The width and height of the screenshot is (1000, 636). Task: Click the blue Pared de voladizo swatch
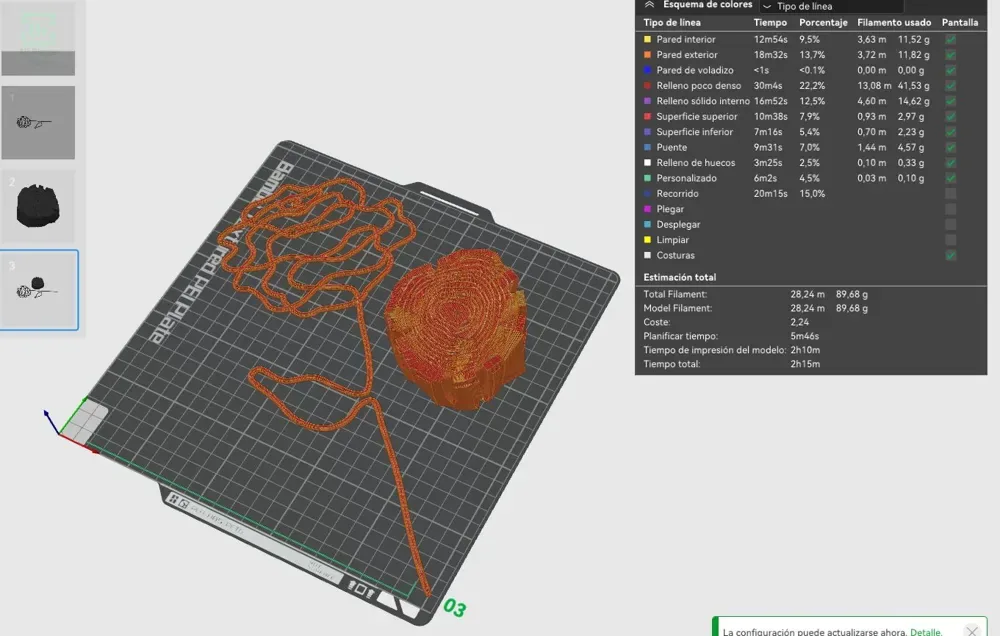tap(647, 70)
